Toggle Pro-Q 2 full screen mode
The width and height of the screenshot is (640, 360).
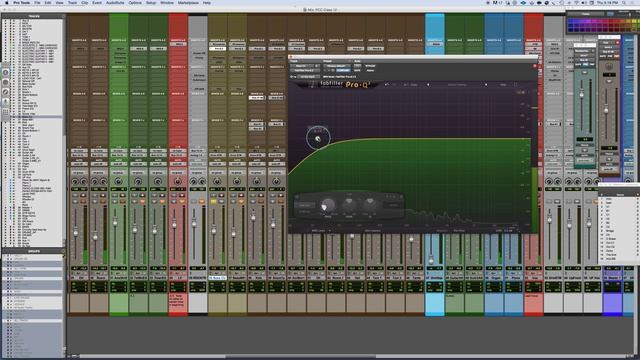(x=516, y=84)
